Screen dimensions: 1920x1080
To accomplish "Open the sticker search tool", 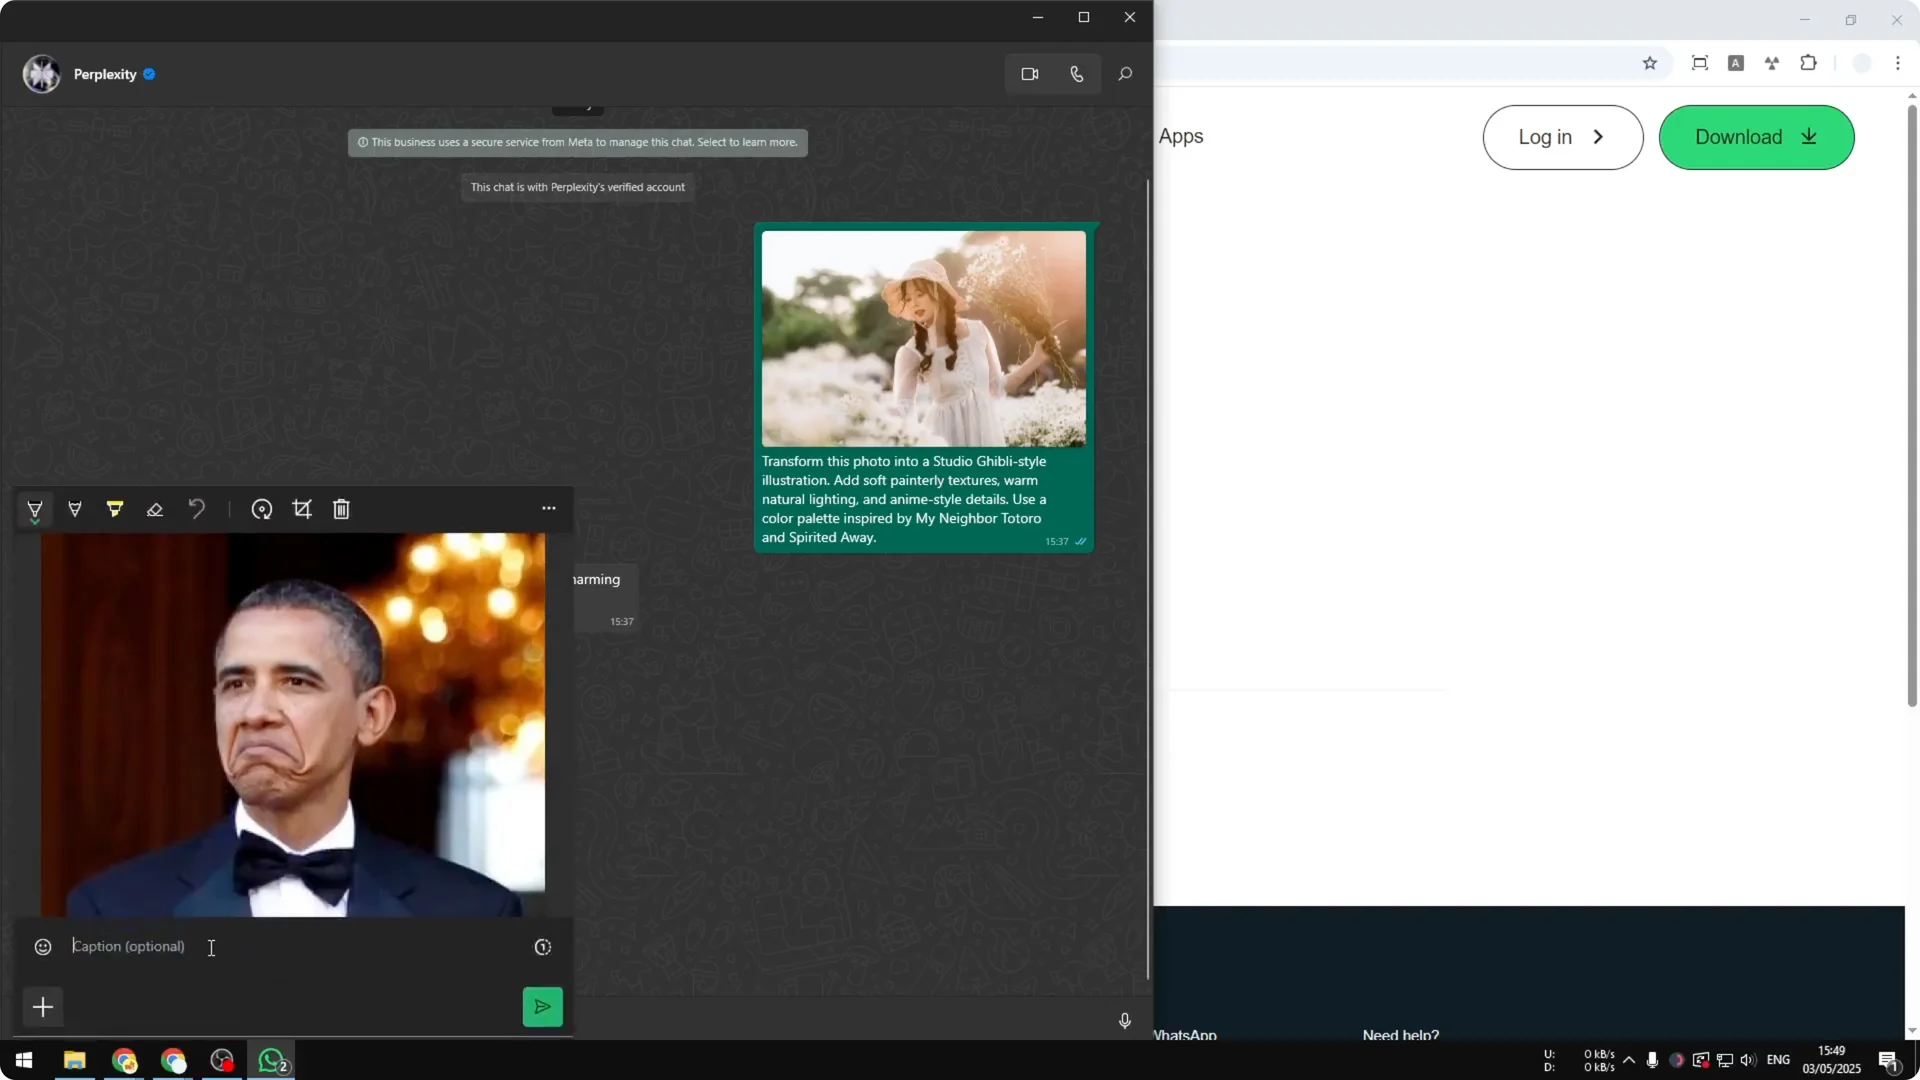I will click(x=262, y=509).
